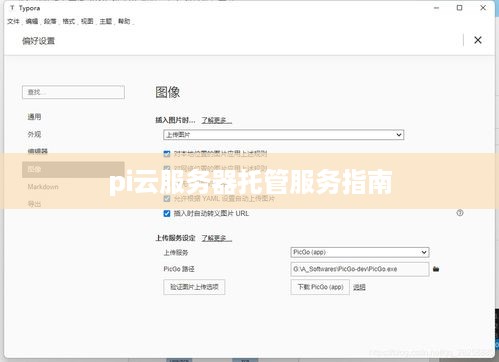Click 验证图片上传选项 button
Viewport: 499px width, 362px height.
pyautogui.click(x=194, y=287)
